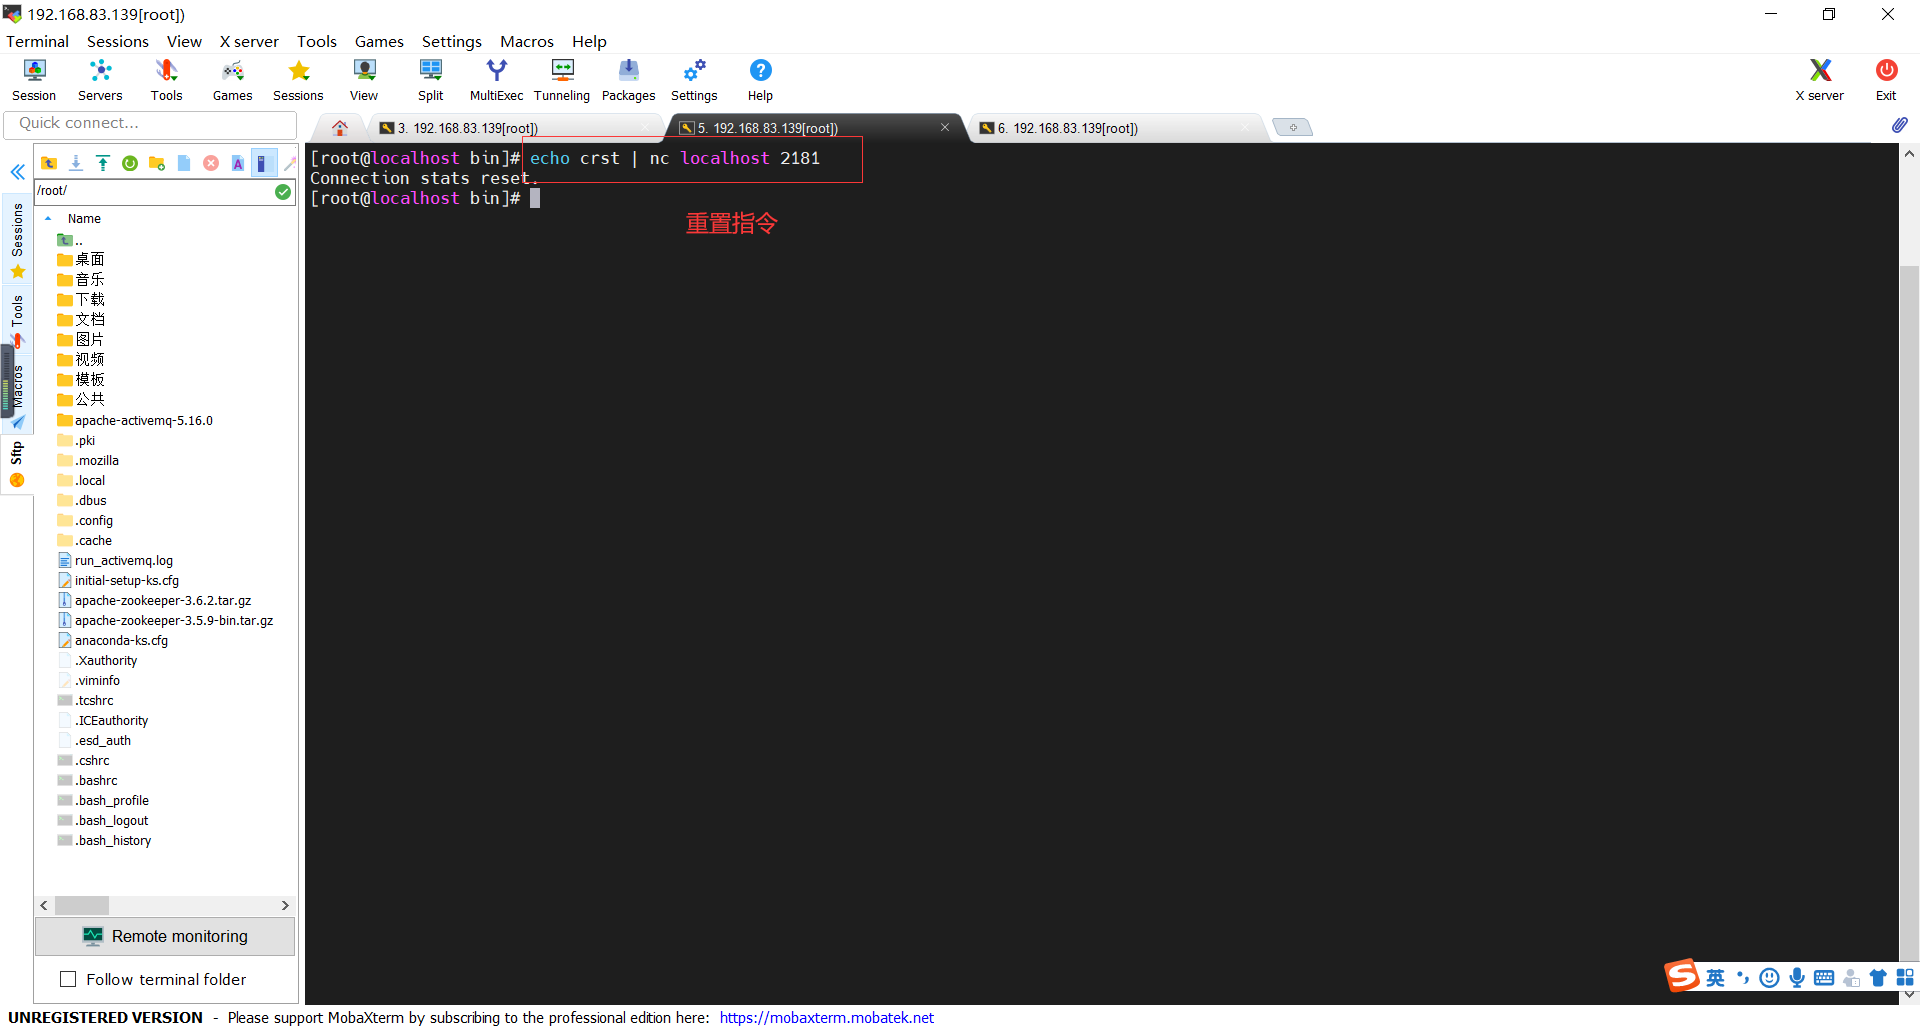Image resolution: width=1920 pixels, height=1030 pixels.
Task: Open the mobaxterm.mobatek.net link
Action: (x=826, y=1017)
